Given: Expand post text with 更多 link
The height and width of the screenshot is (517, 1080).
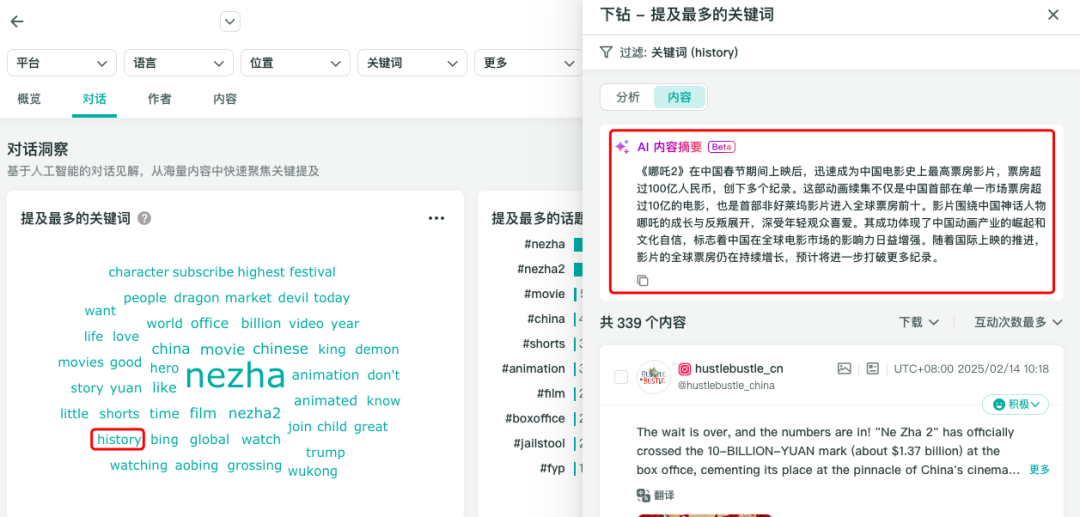Looking at the screenshot, I should tap(1039, 469).
